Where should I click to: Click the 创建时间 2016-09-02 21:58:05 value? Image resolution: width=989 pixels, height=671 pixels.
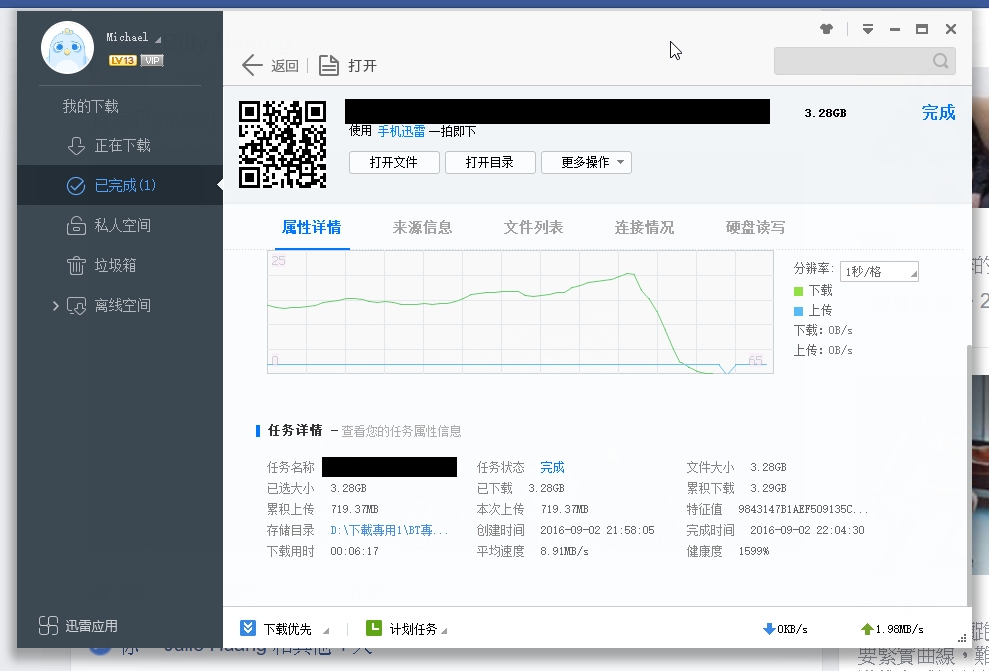pos(597,530)
